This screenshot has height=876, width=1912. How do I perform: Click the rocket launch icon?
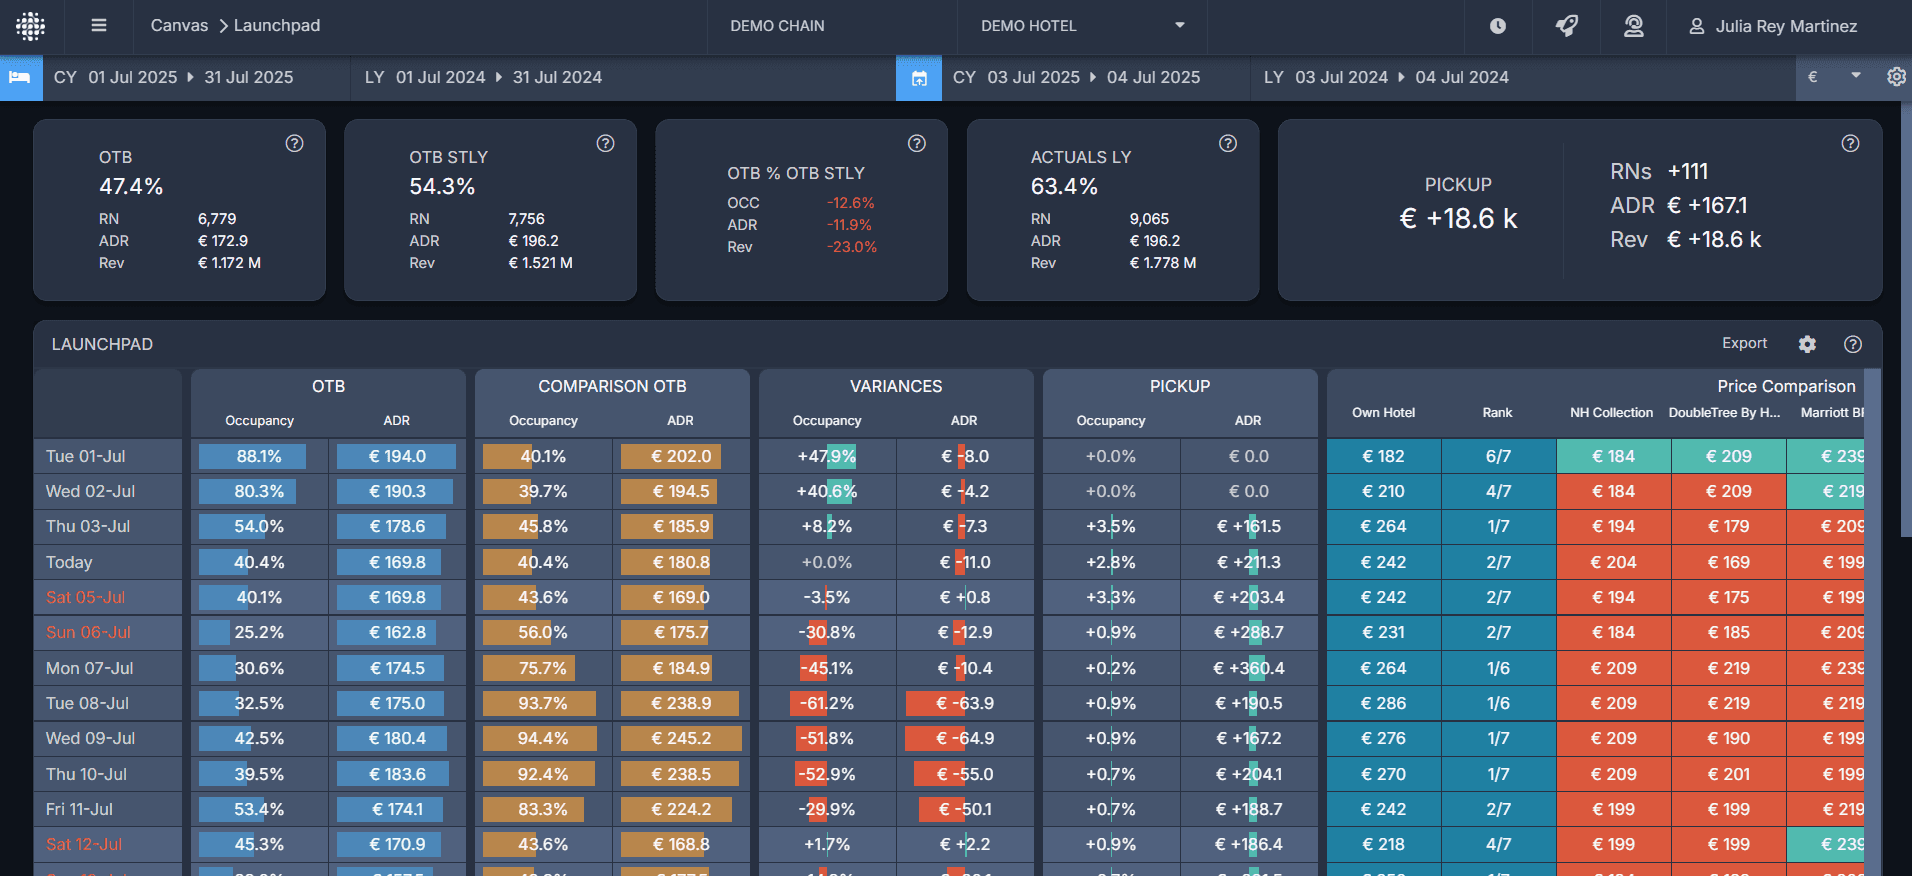point(1567,26)
